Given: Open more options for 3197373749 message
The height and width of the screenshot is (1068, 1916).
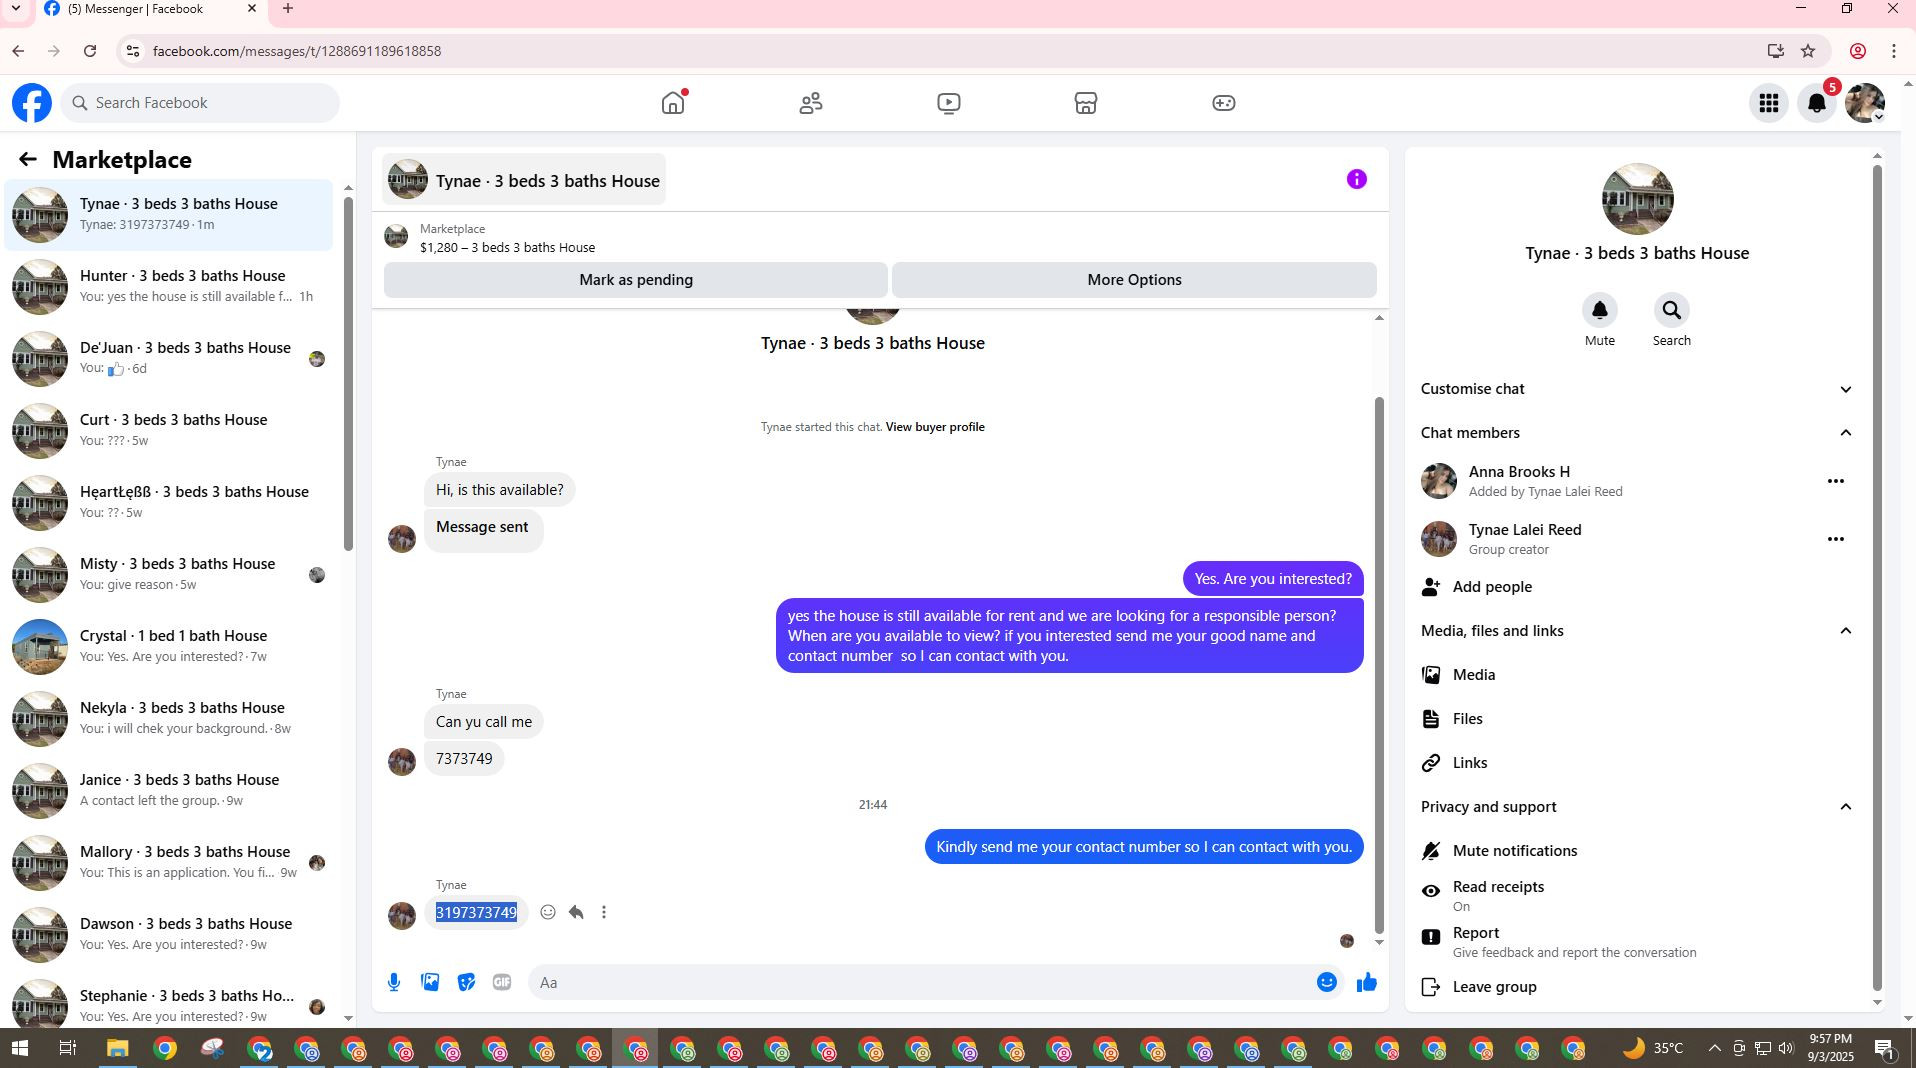Looking at the screenshot, I should point(604,913).
